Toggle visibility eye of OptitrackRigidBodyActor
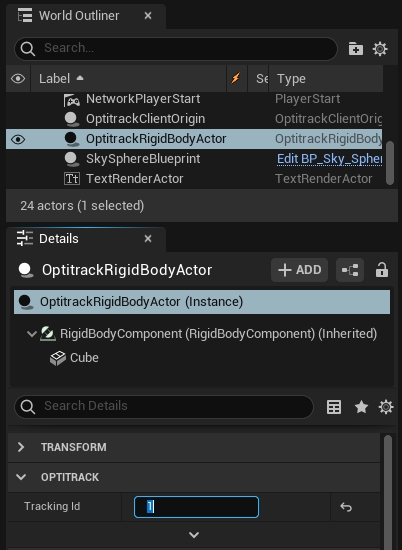 [x=18, y=139]
